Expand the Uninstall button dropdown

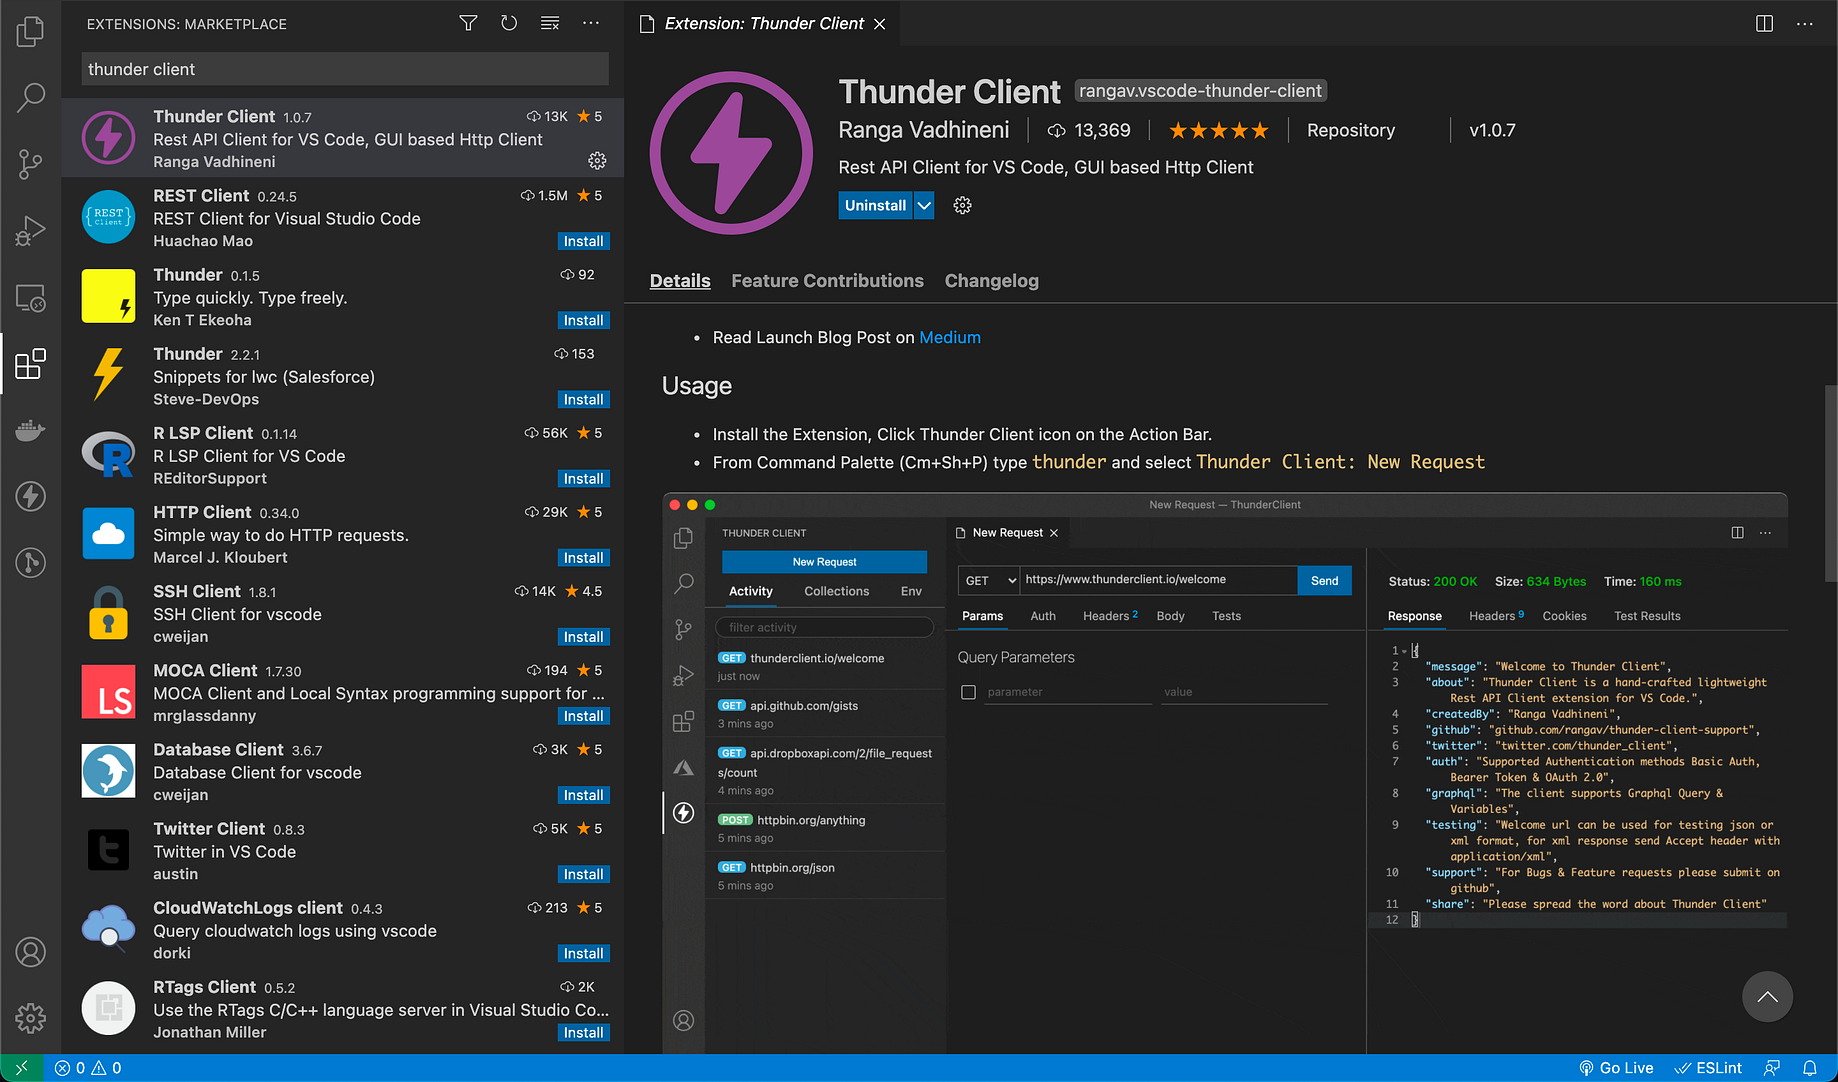[923, 205]
